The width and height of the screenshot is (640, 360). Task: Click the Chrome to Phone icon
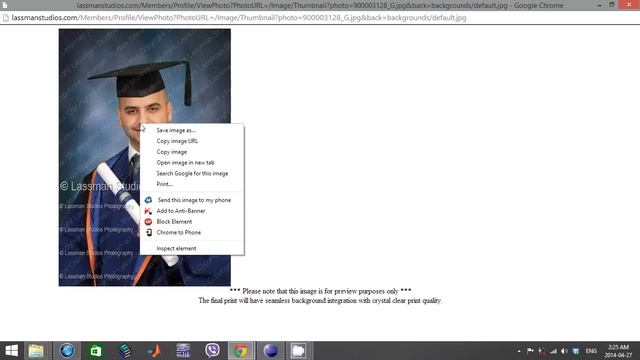click(149, 232)
